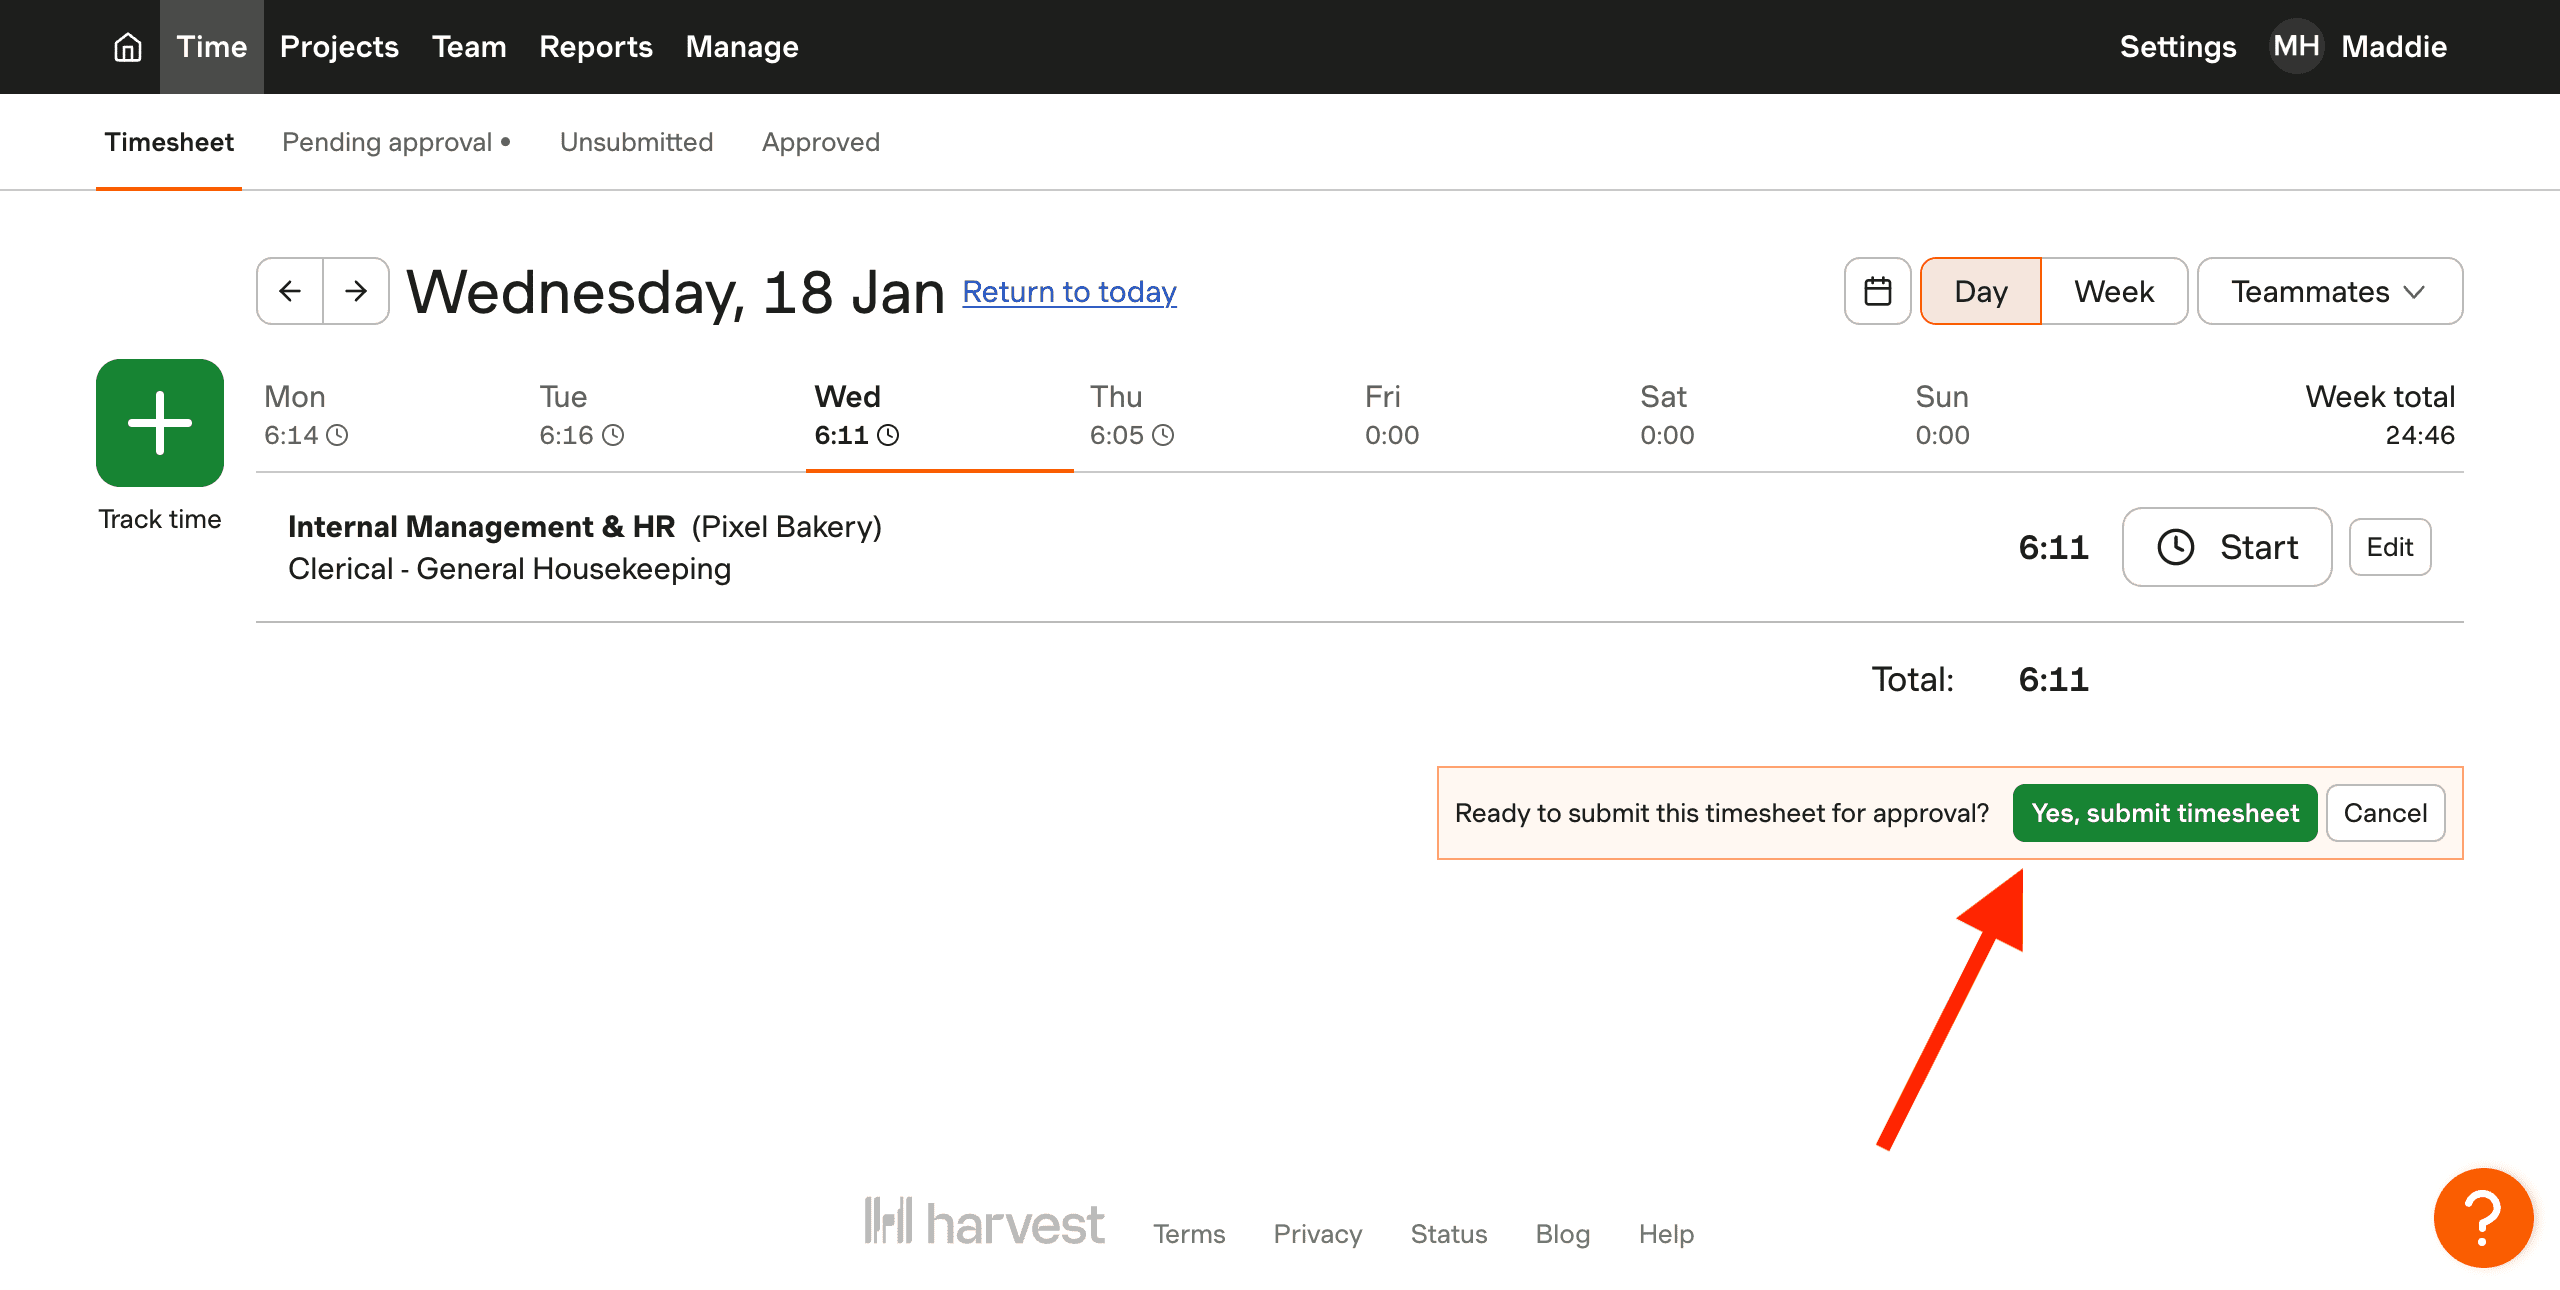Click the 6:11 entry duration
This screenshot has height=1290, width=2560.
2053,547
